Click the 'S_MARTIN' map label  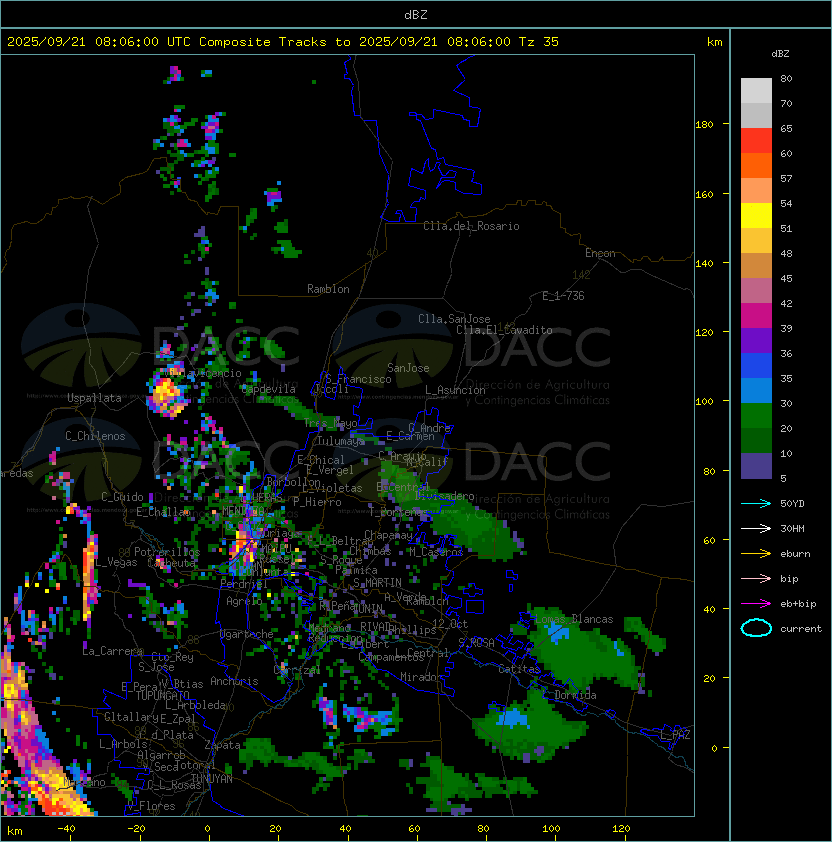(x=378, y=583)
